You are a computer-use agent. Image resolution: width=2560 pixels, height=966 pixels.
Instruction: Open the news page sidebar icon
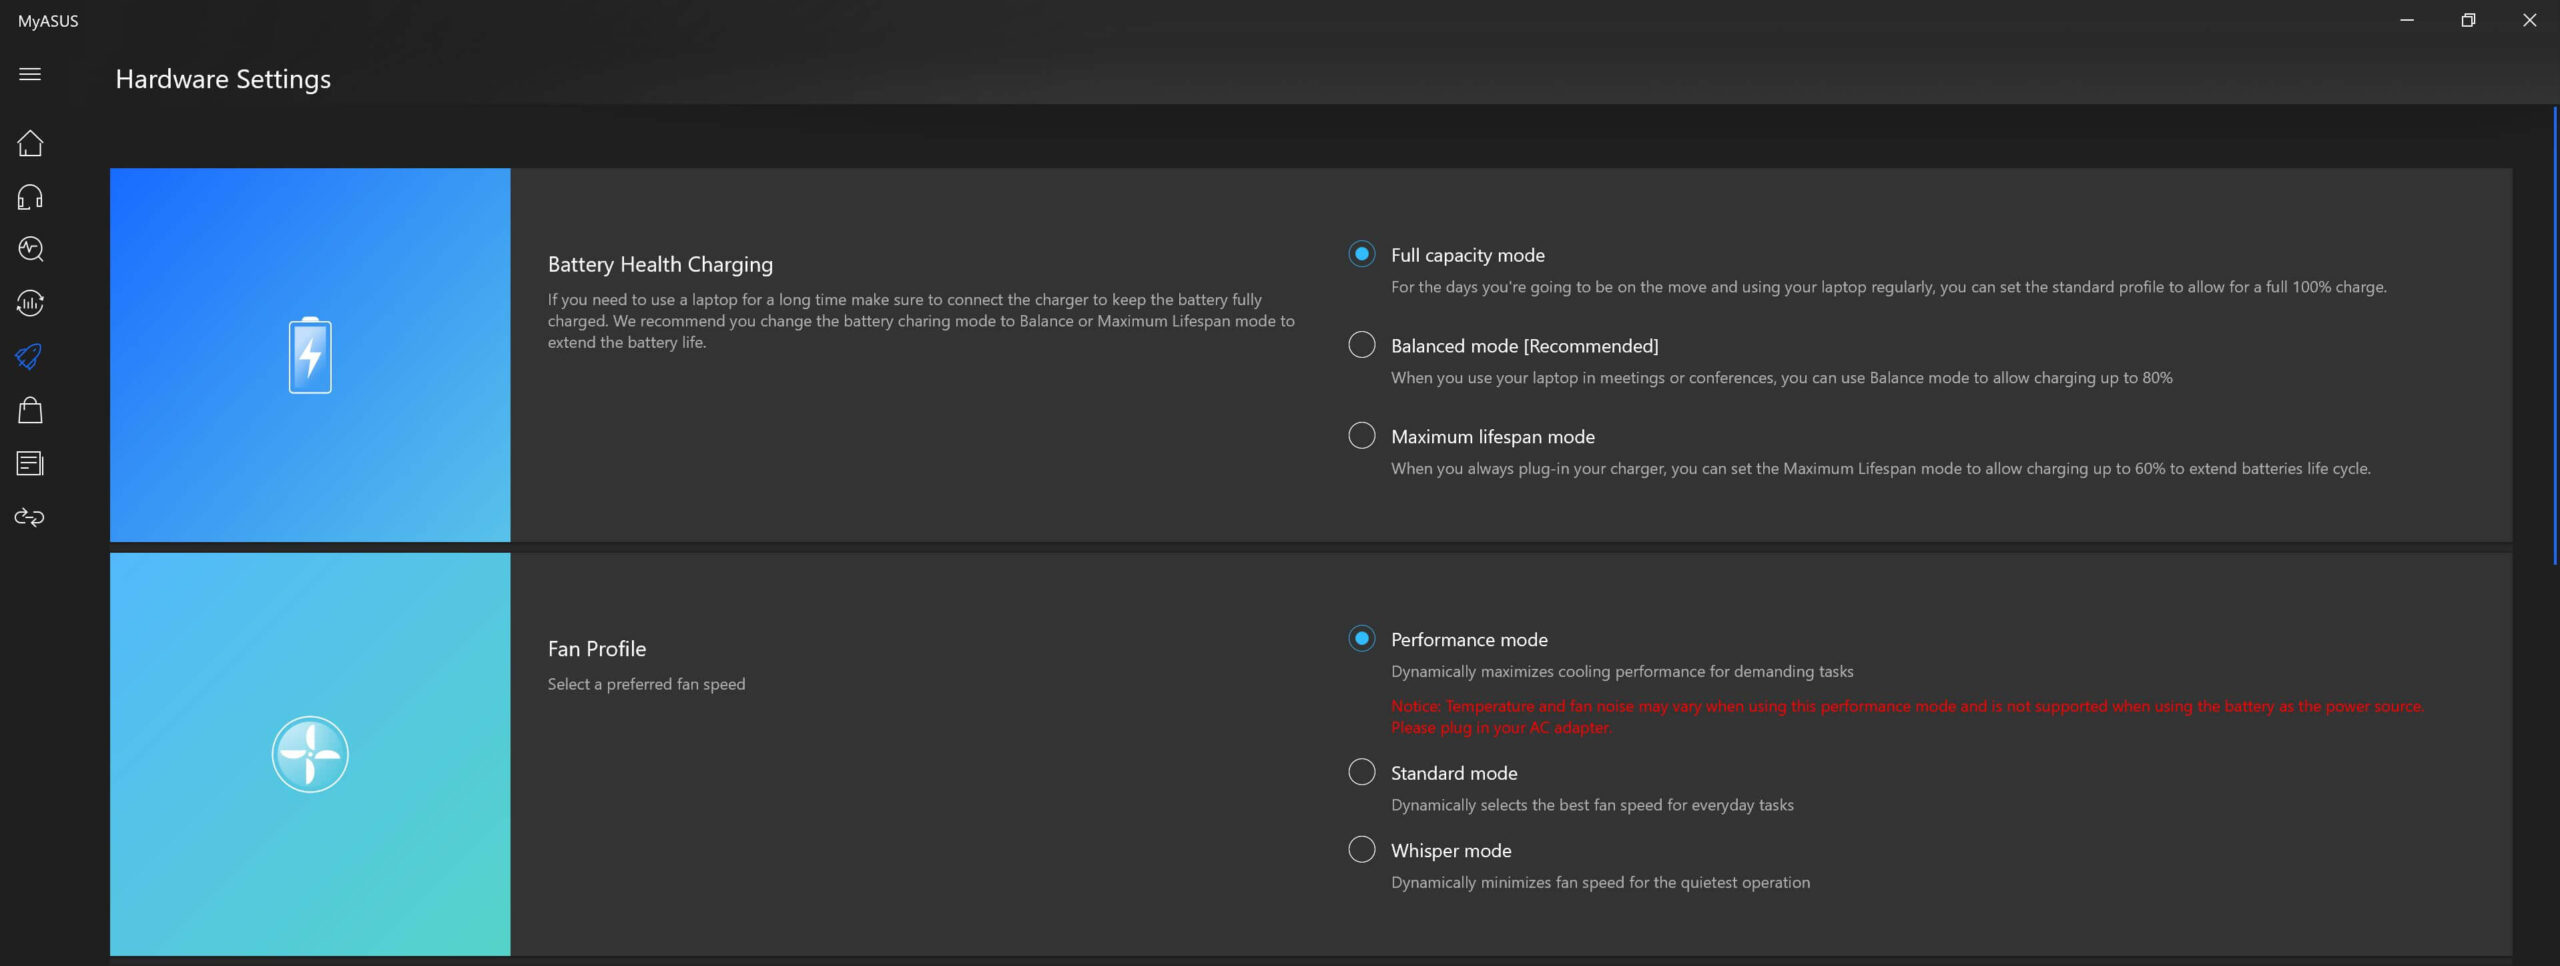[x=30, y=464]
